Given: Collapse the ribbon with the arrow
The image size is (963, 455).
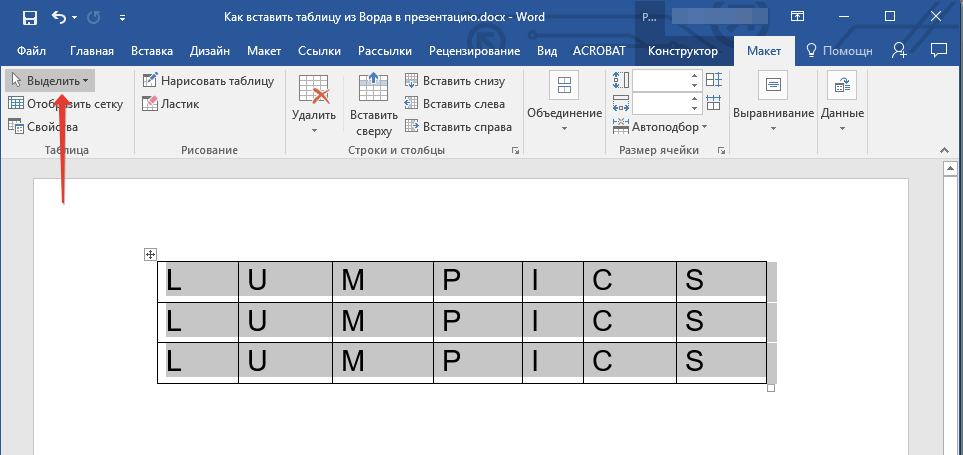Looking at the screenshot, I should [941, 150].
